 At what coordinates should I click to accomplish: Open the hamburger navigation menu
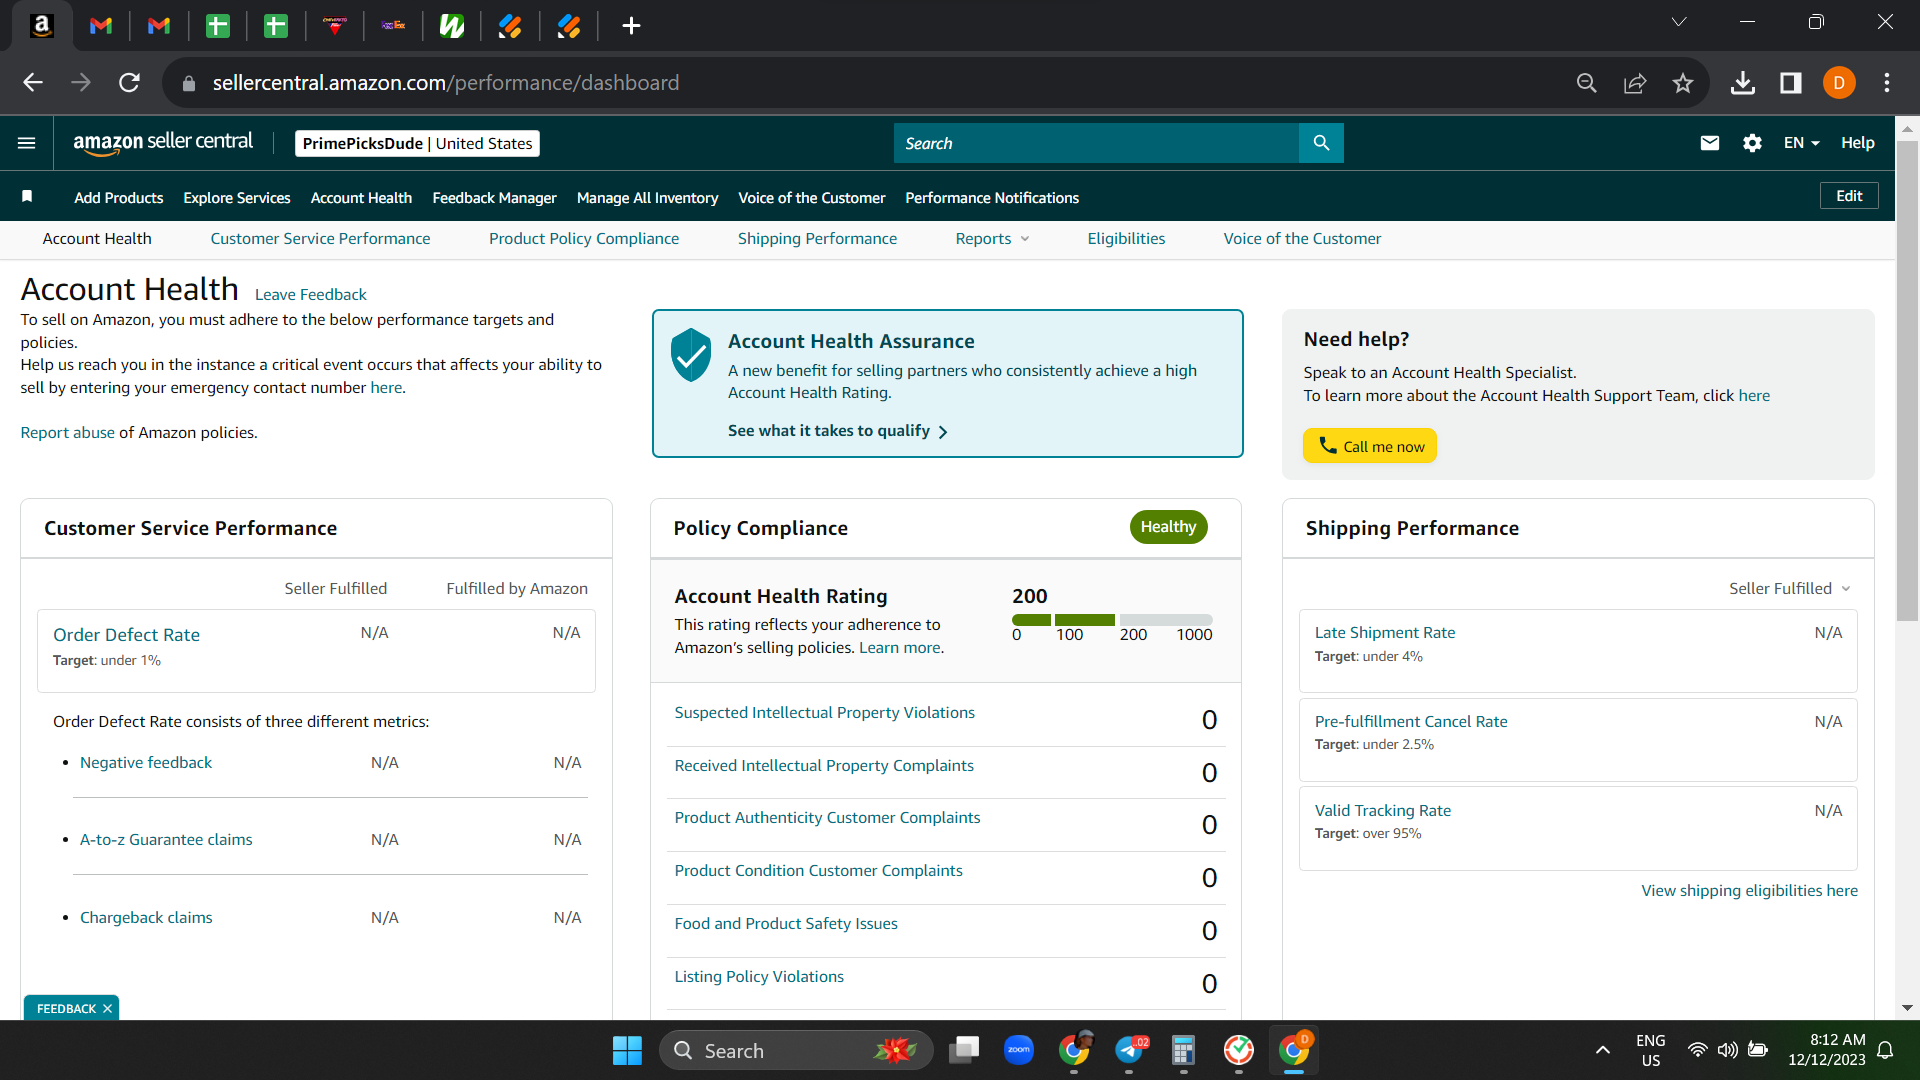27,143
